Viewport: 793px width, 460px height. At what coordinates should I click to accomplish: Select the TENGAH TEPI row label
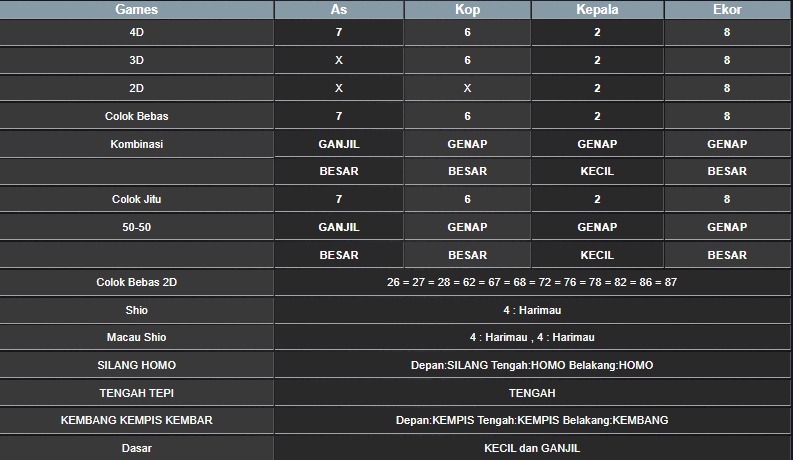tap(136, 393)
